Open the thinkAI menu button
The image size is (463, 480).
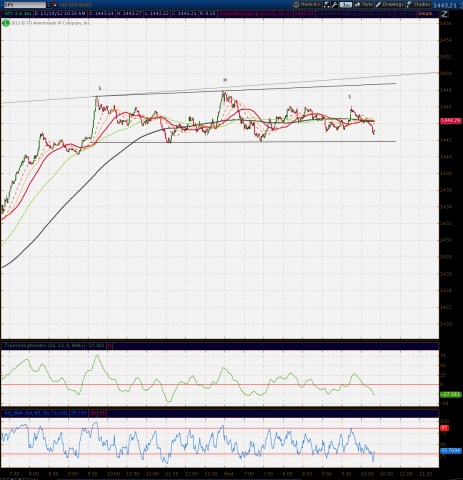[307, 5]
